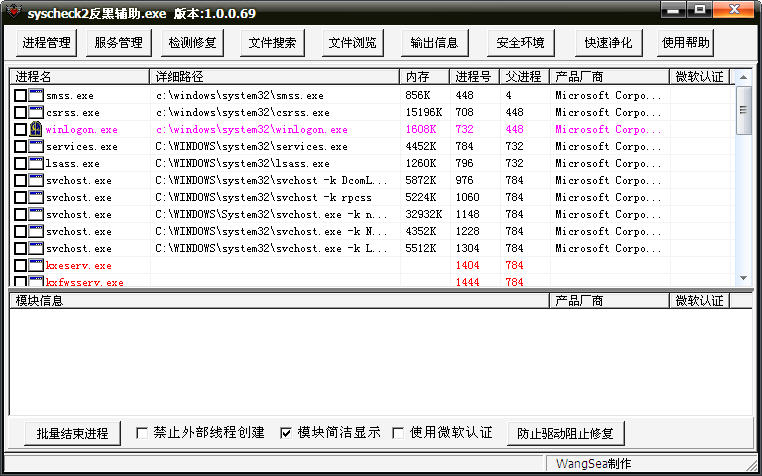The height and width of the screenshot is (476, 762).
Task: Open 安全环境 tab
Action: coord(520,43)
